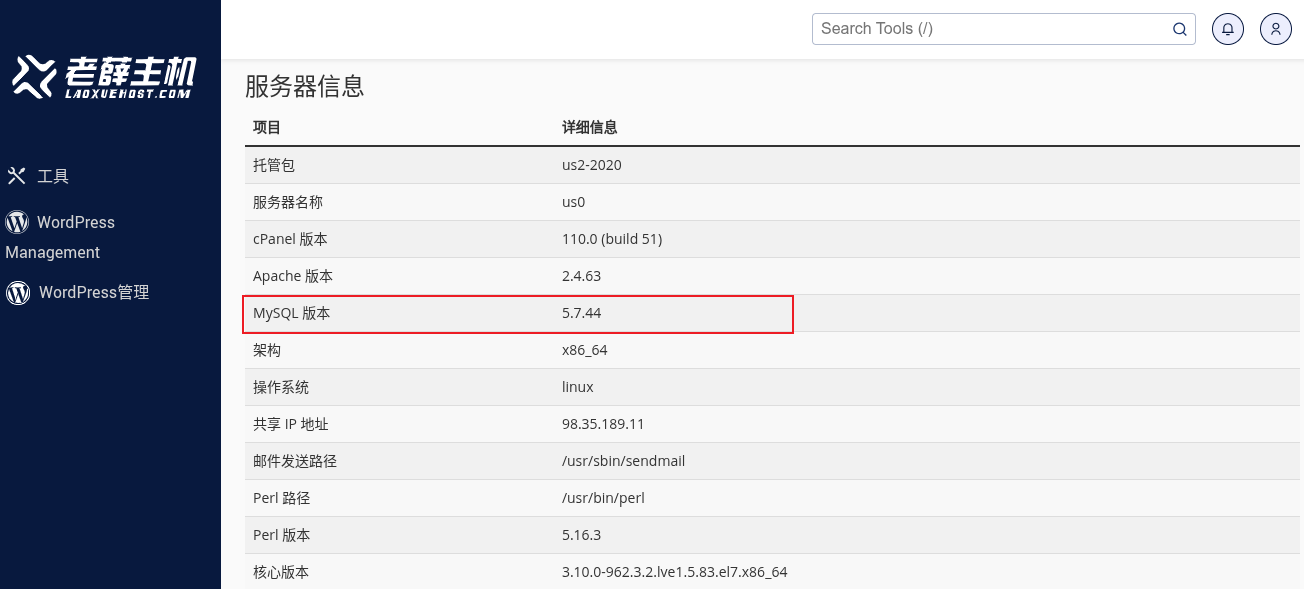This screenshot has height=589, width=1304.
Task: Click the Laoxuehost logo in sidebar
Action: (x=104, y=77)
